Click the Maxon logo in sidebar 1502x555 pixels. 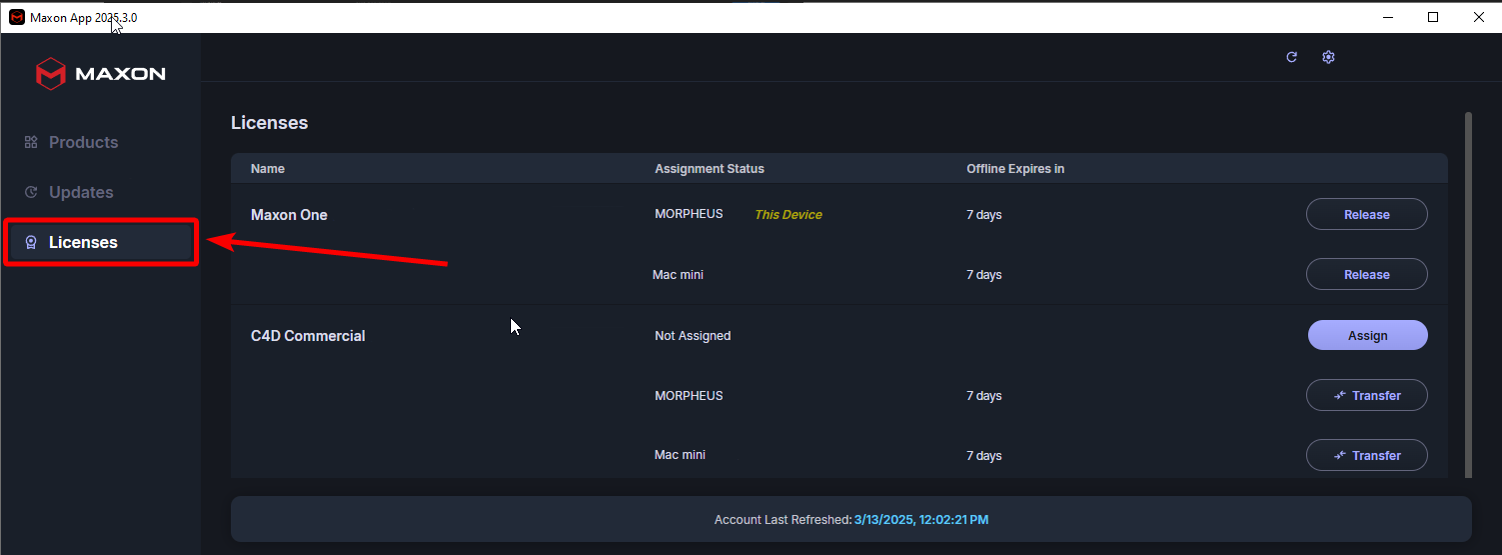pyautogui.click(x=101, y=74)
